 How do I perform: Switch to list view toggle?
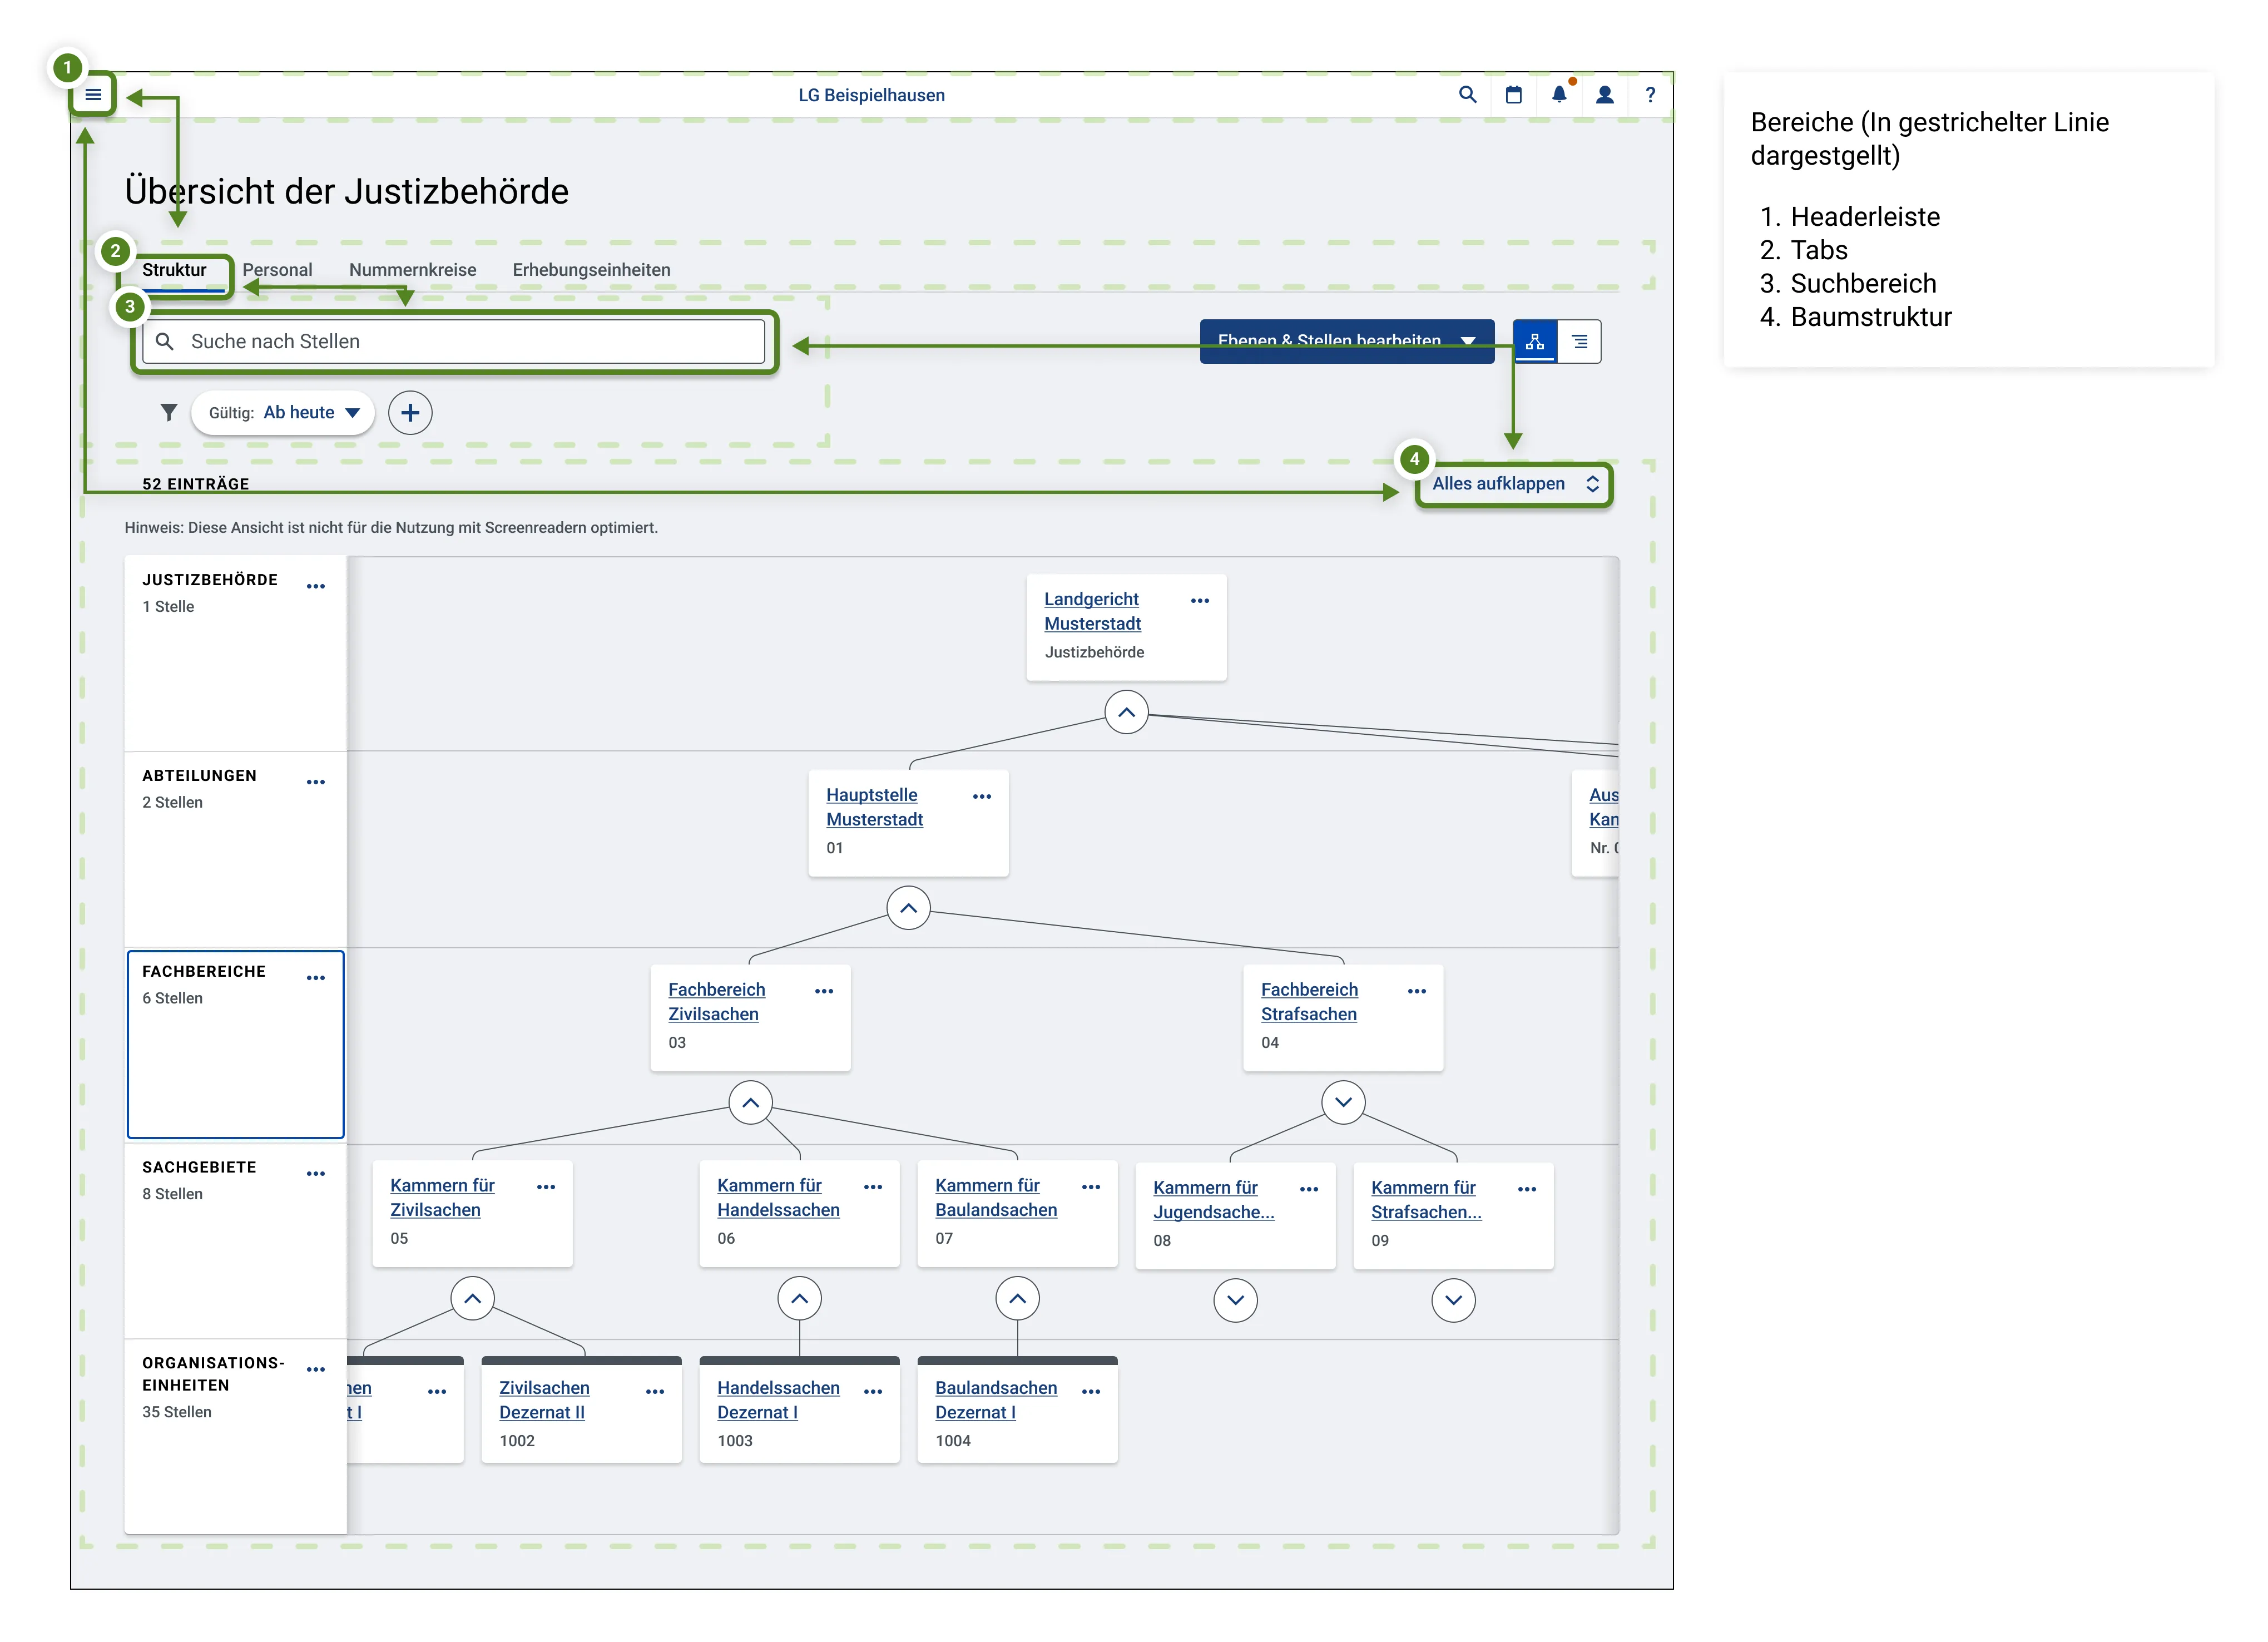coord(1579,341)
